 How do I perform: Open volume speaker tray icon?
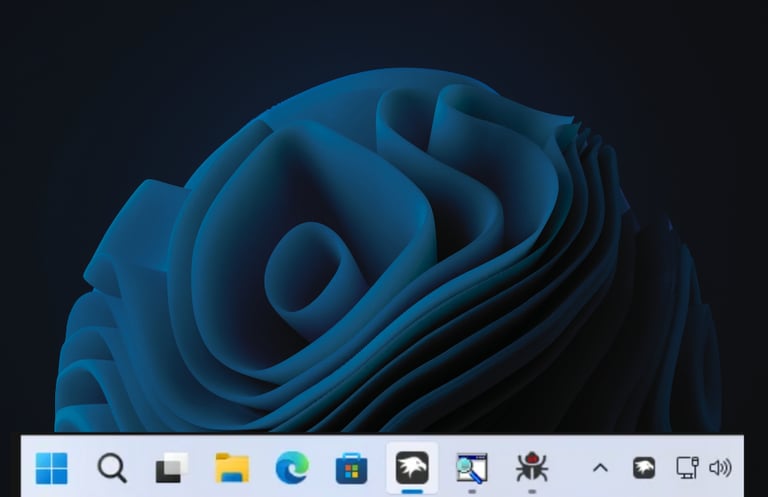[720, 468]
